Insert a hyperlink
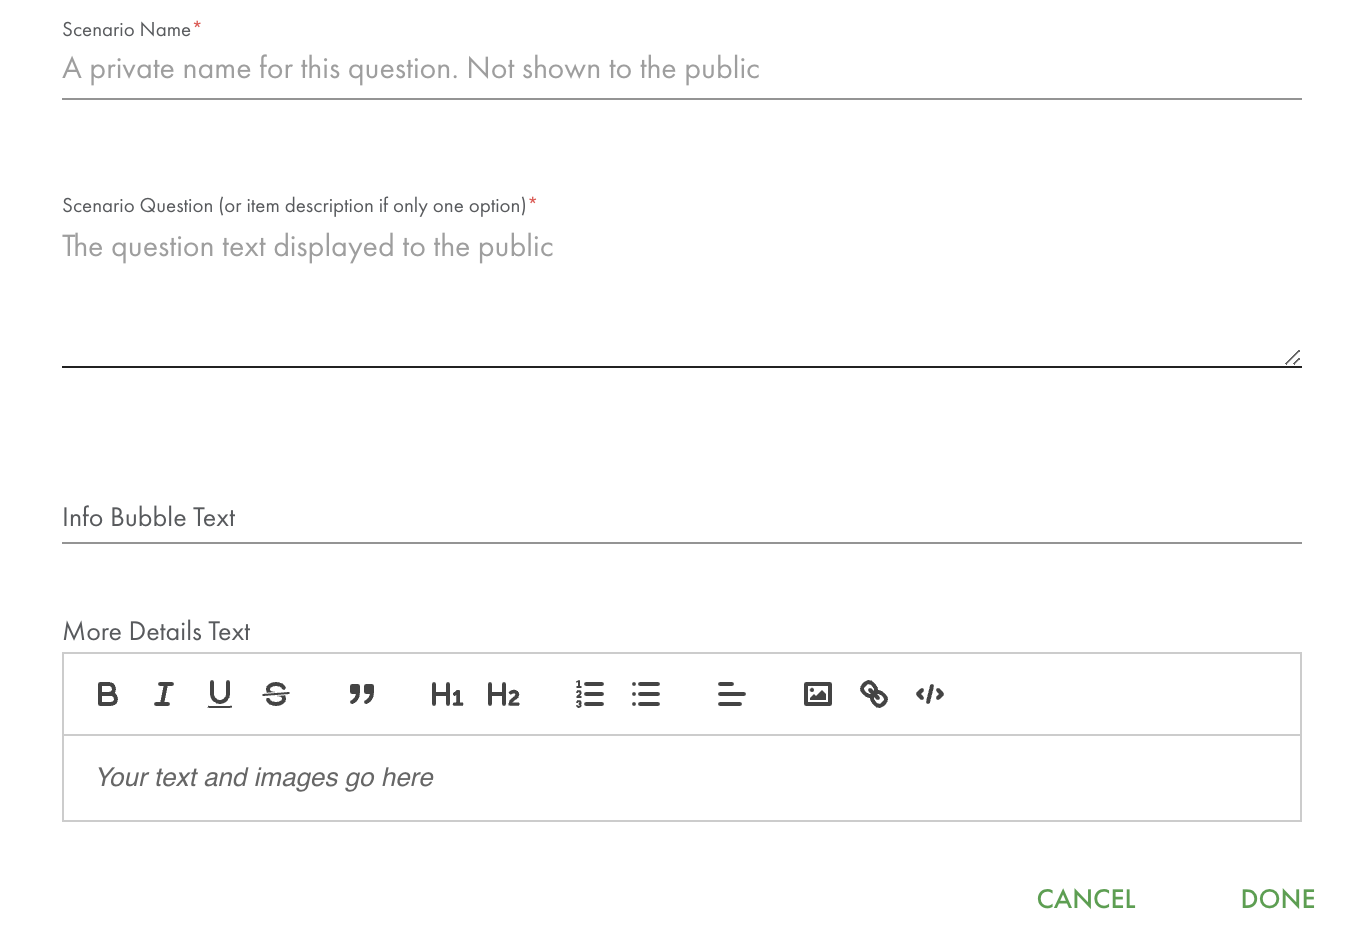The image size is (1368, 948). click(x=874, y=694)
